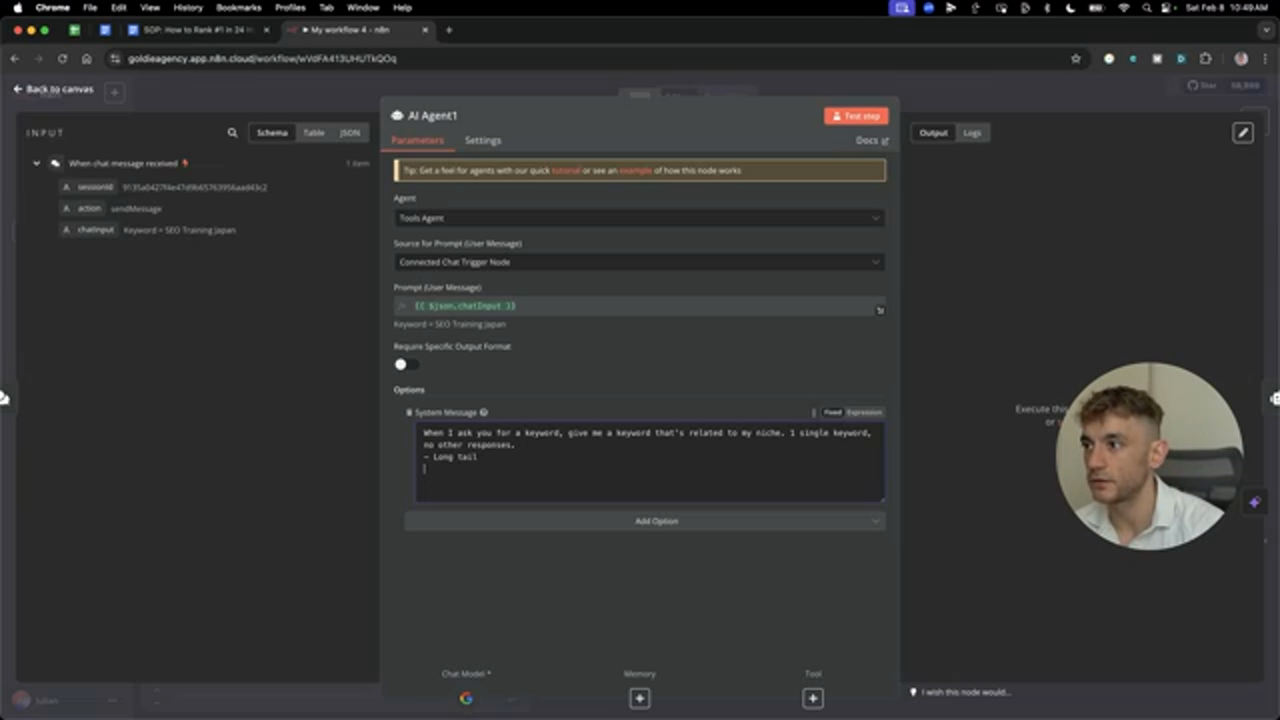Open the Add Option dropdown
The image size is (1280, 720).
645,521
